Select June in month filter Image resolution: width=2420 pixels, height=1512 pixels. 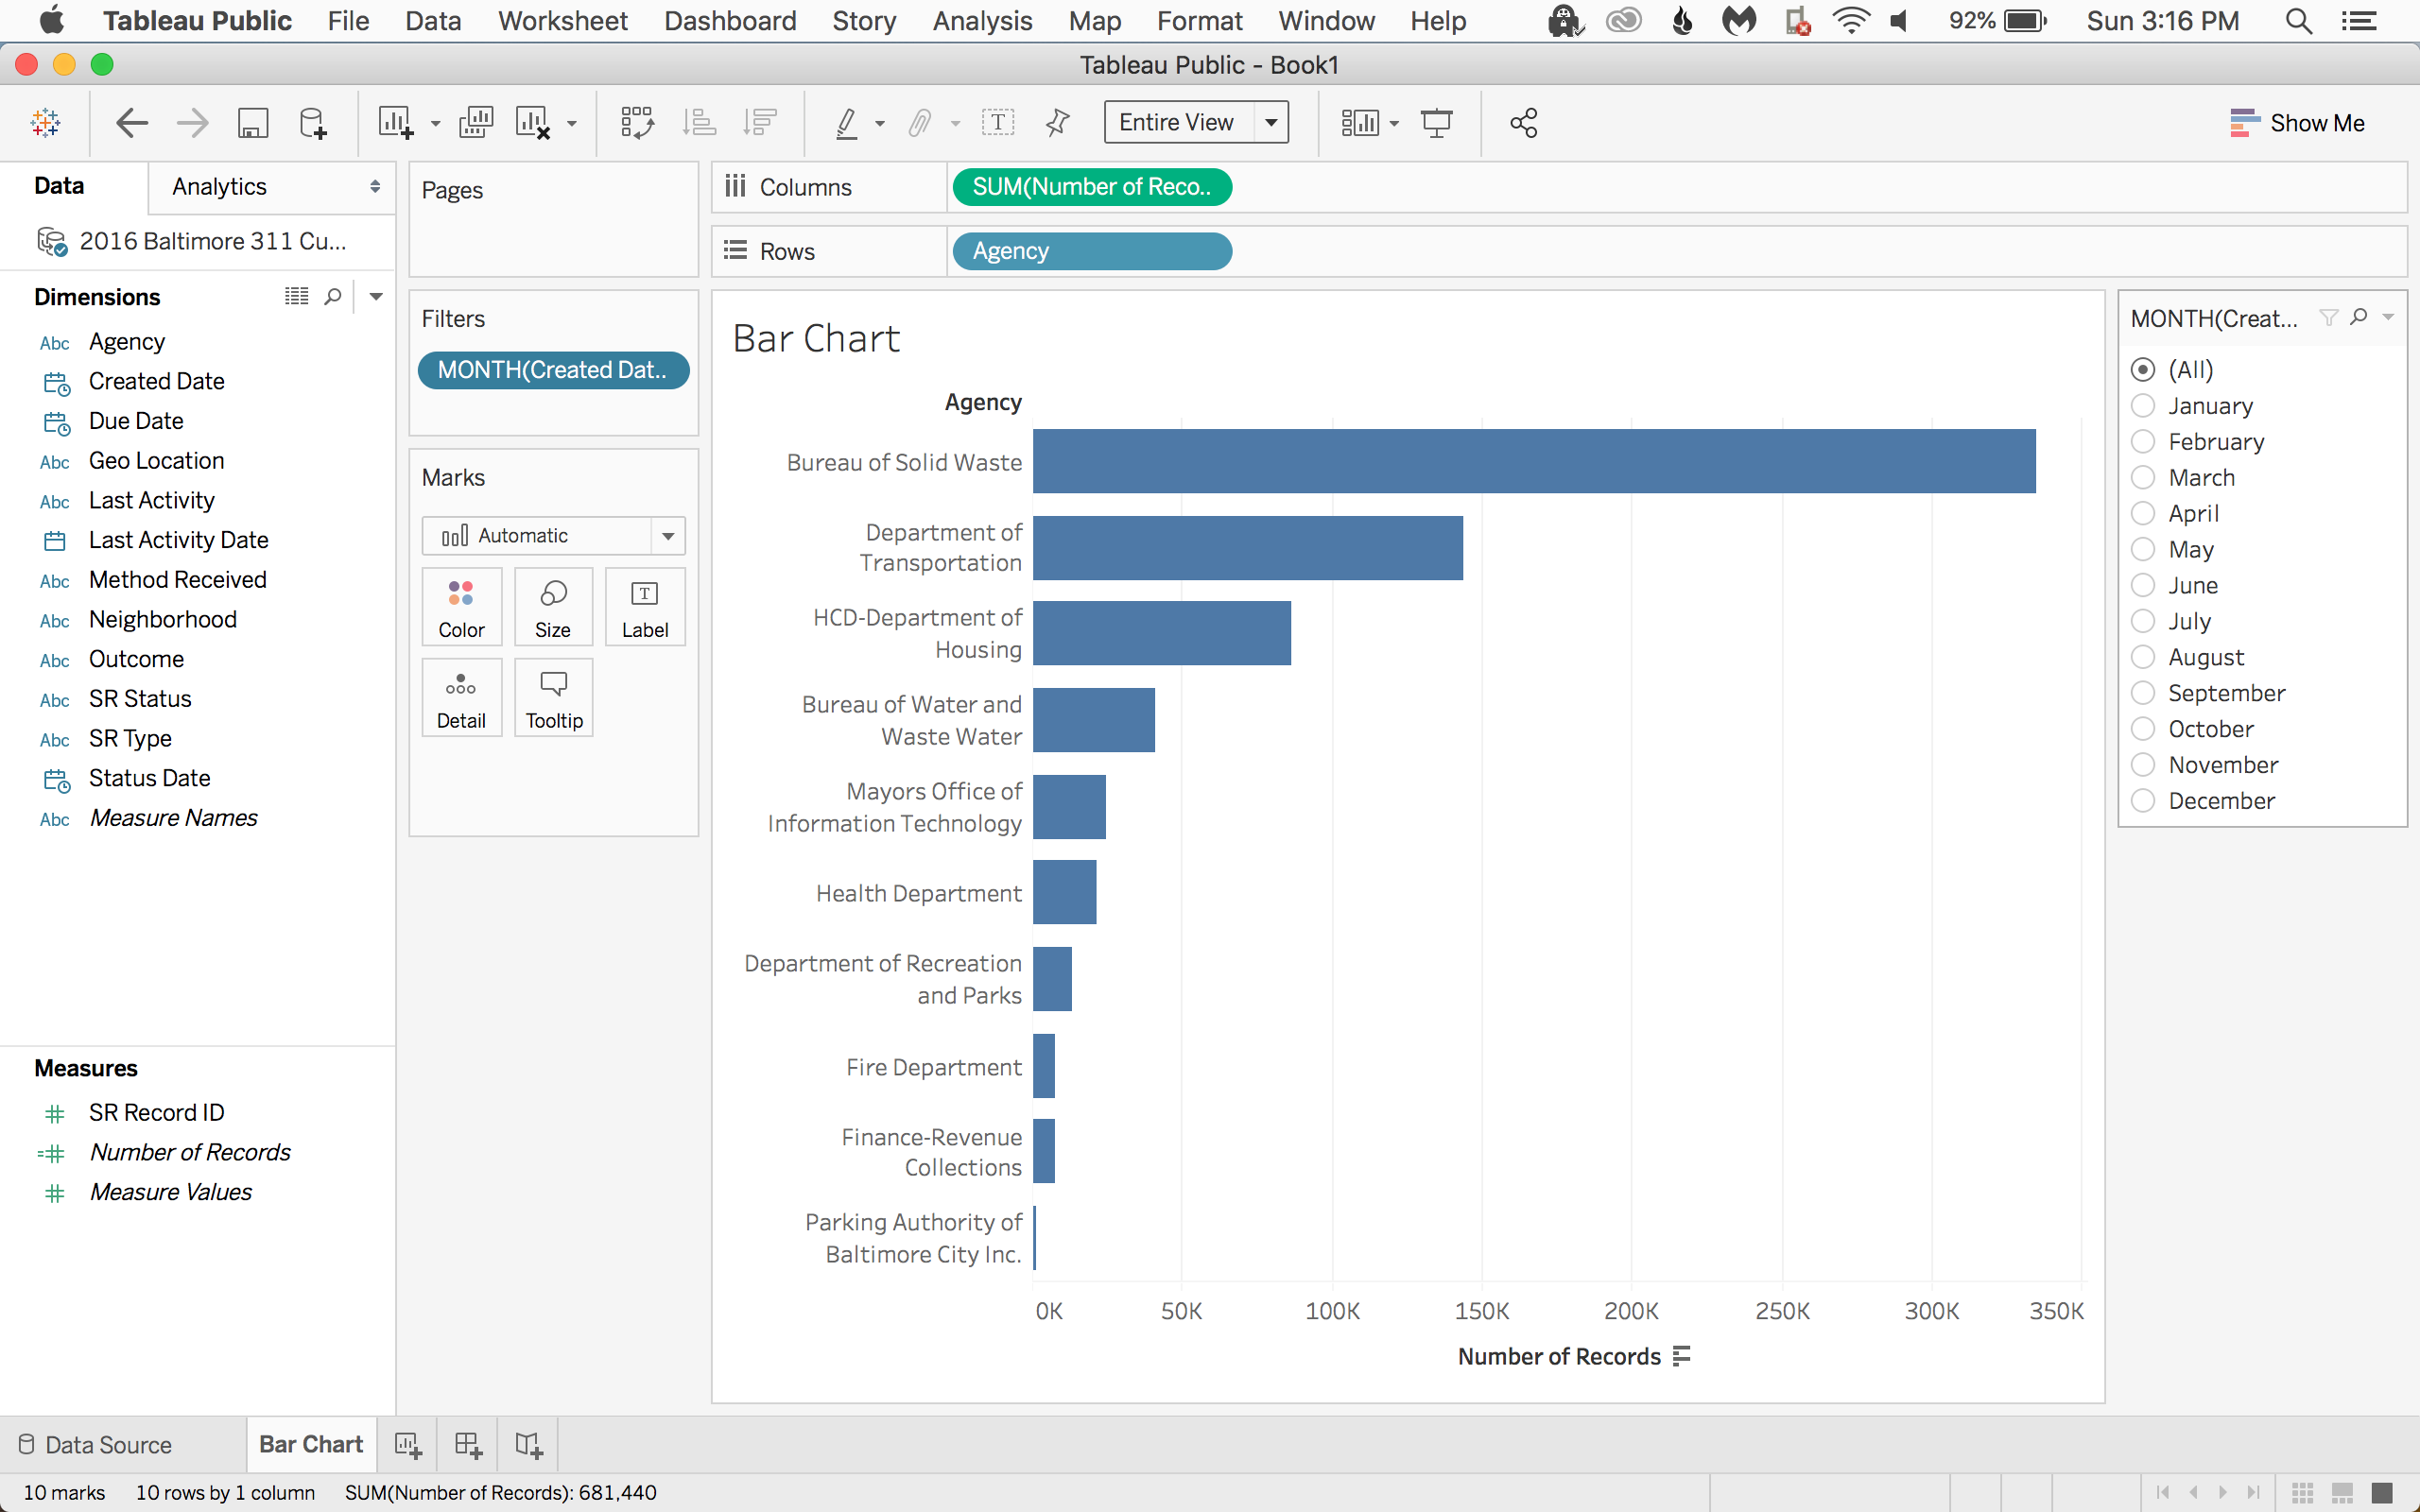(2142, 585)
